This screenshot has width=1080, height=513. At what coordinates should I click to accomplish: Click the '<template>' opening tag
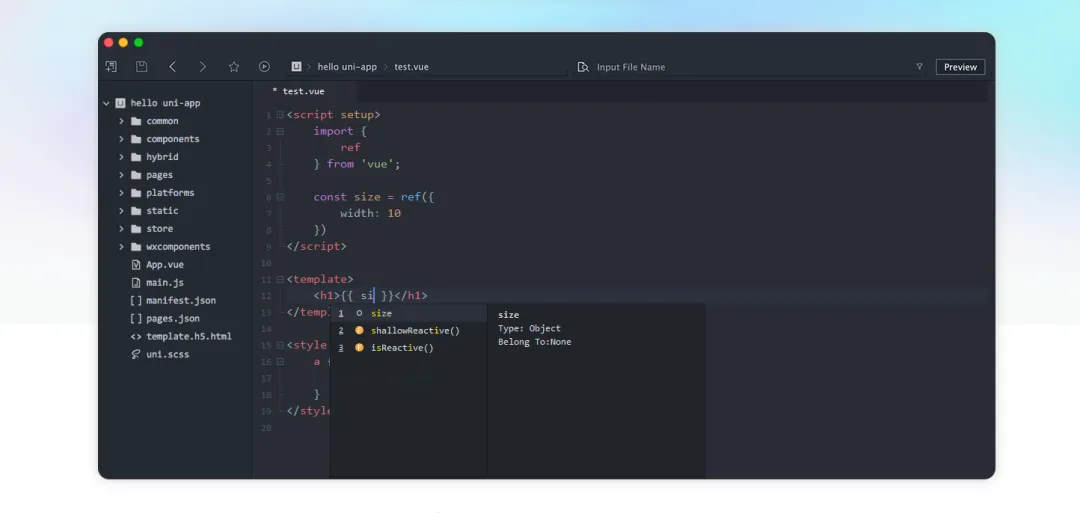[320, 279]
